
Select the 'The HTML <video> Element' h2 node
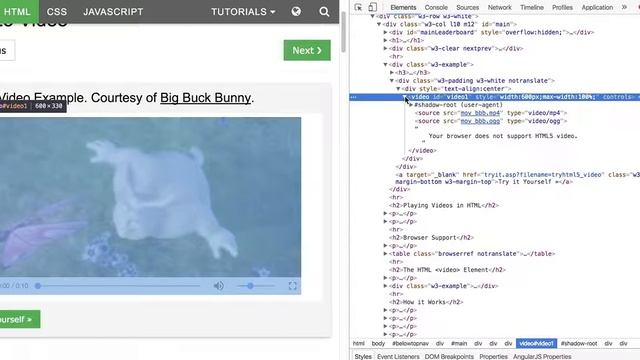[x=447, y=270]
